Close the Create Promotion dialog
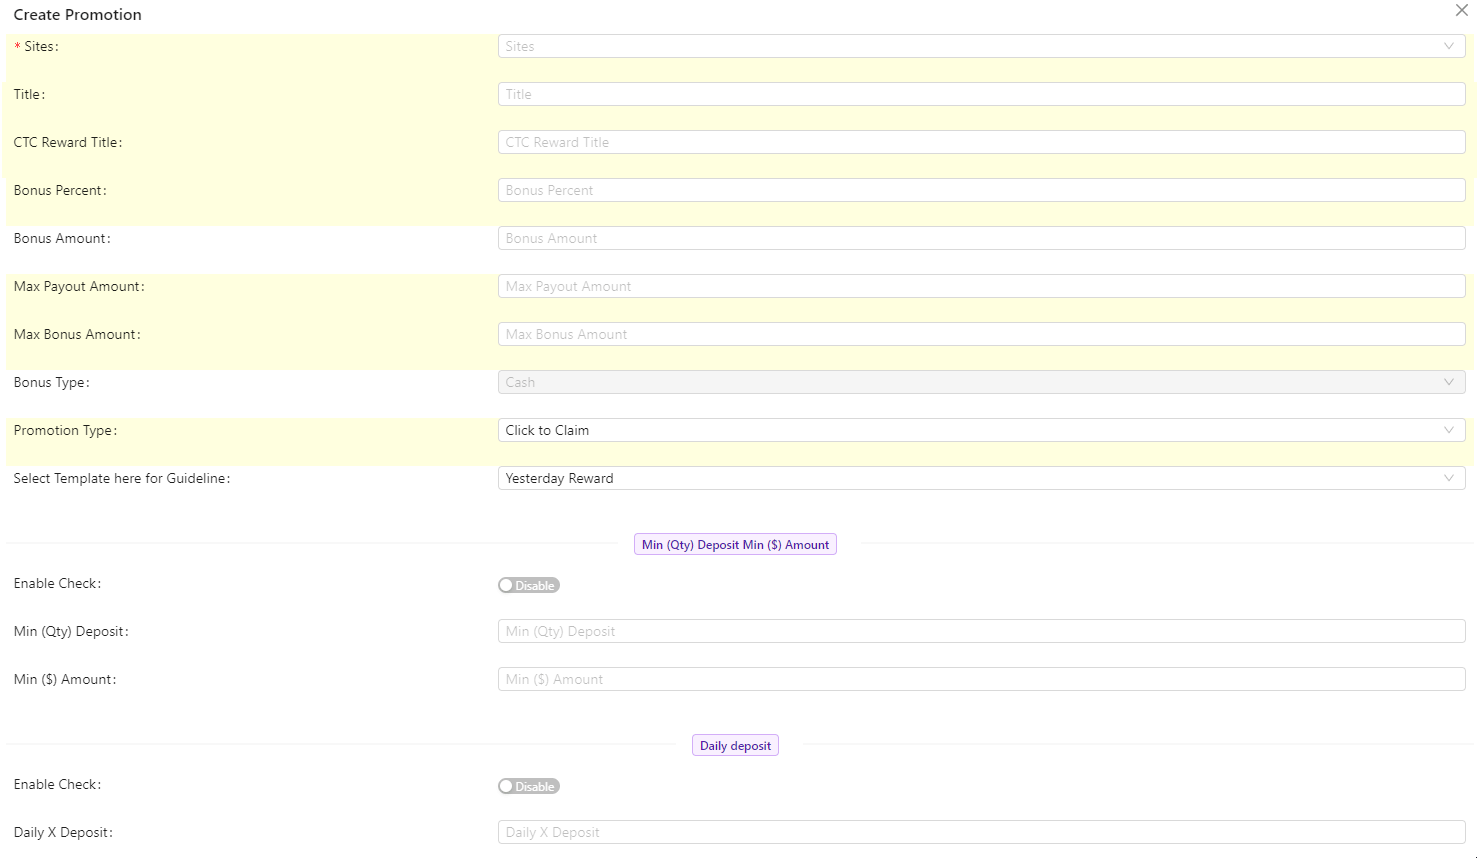This screenshot has width=1477, height=858. (1461, 10)
